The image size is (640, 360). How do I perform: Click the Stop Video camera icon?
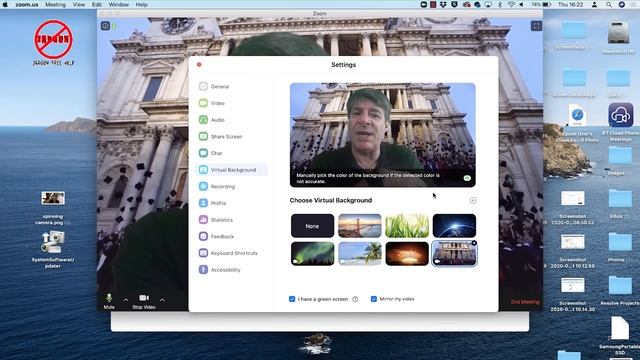click(144, 298)
